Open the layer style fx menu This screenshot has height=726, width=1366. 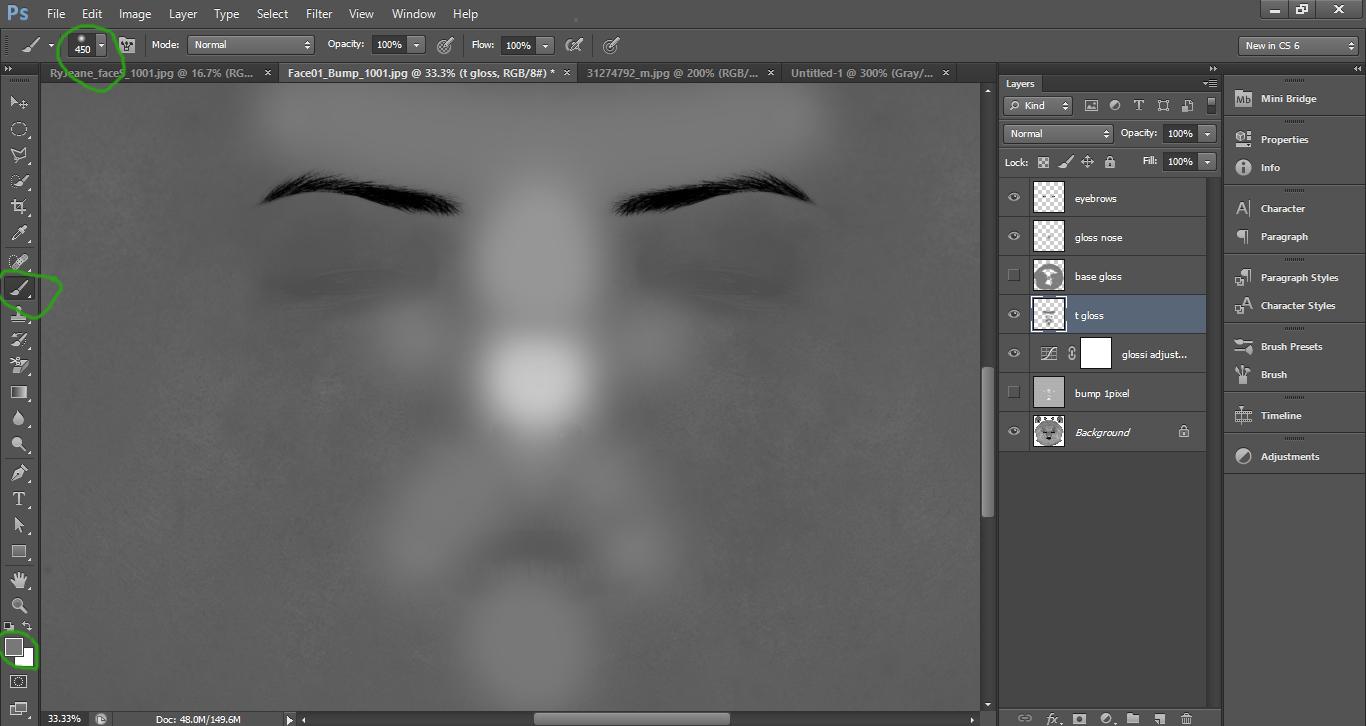1053,718
